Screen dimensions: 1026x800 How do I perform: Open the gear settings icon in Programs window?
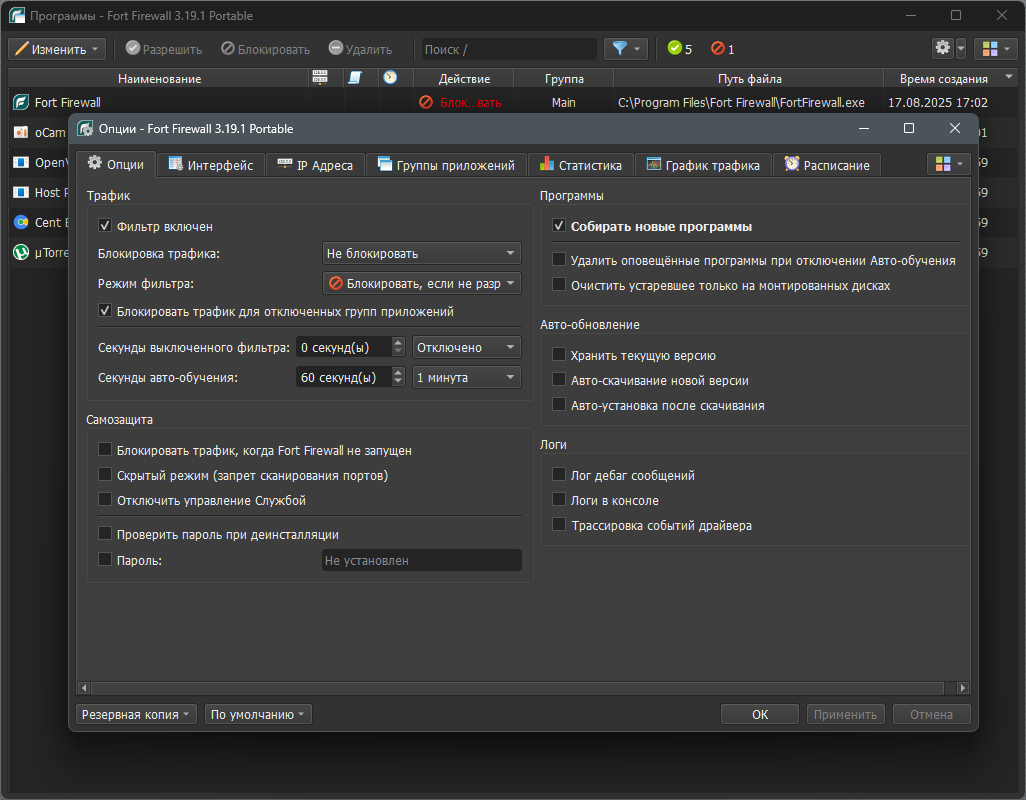point(942,48)
